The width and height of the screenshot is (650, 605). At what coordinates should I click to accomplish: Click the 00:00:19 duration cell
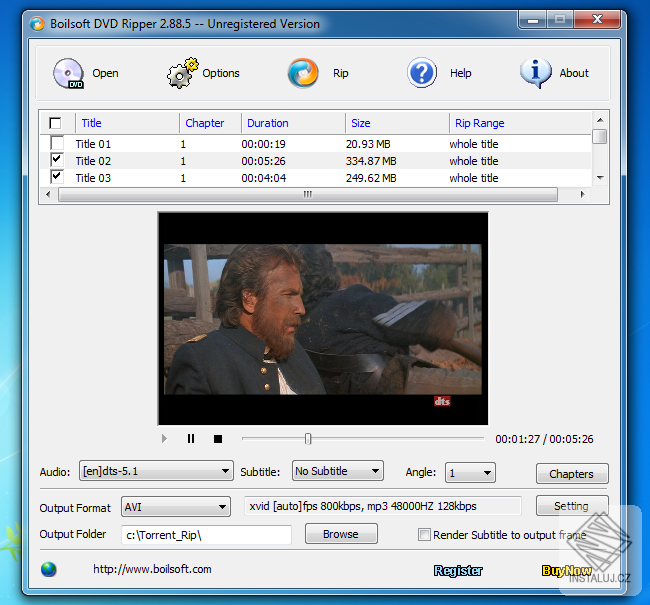(264, 144)
